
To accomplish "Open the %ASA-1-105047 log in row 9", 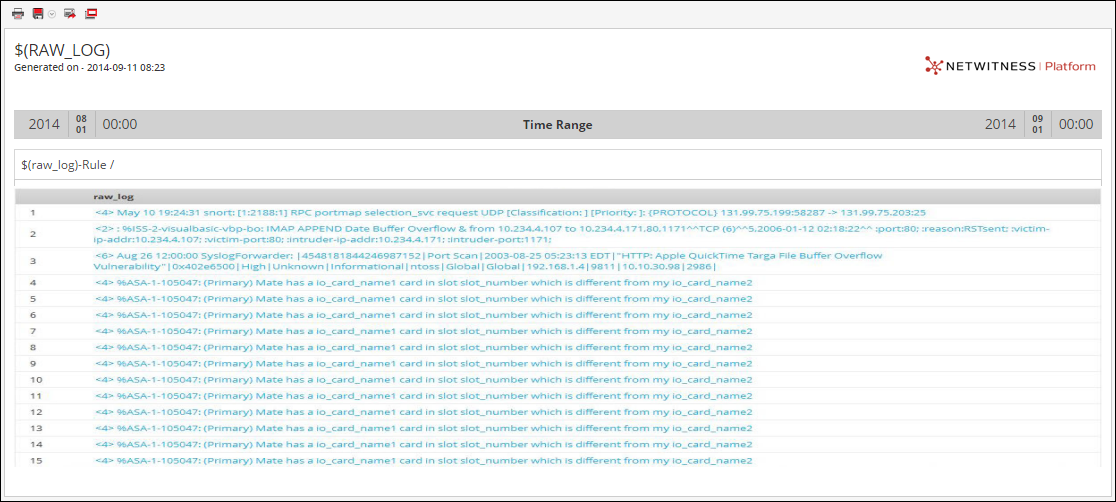I will coord(423,364).
